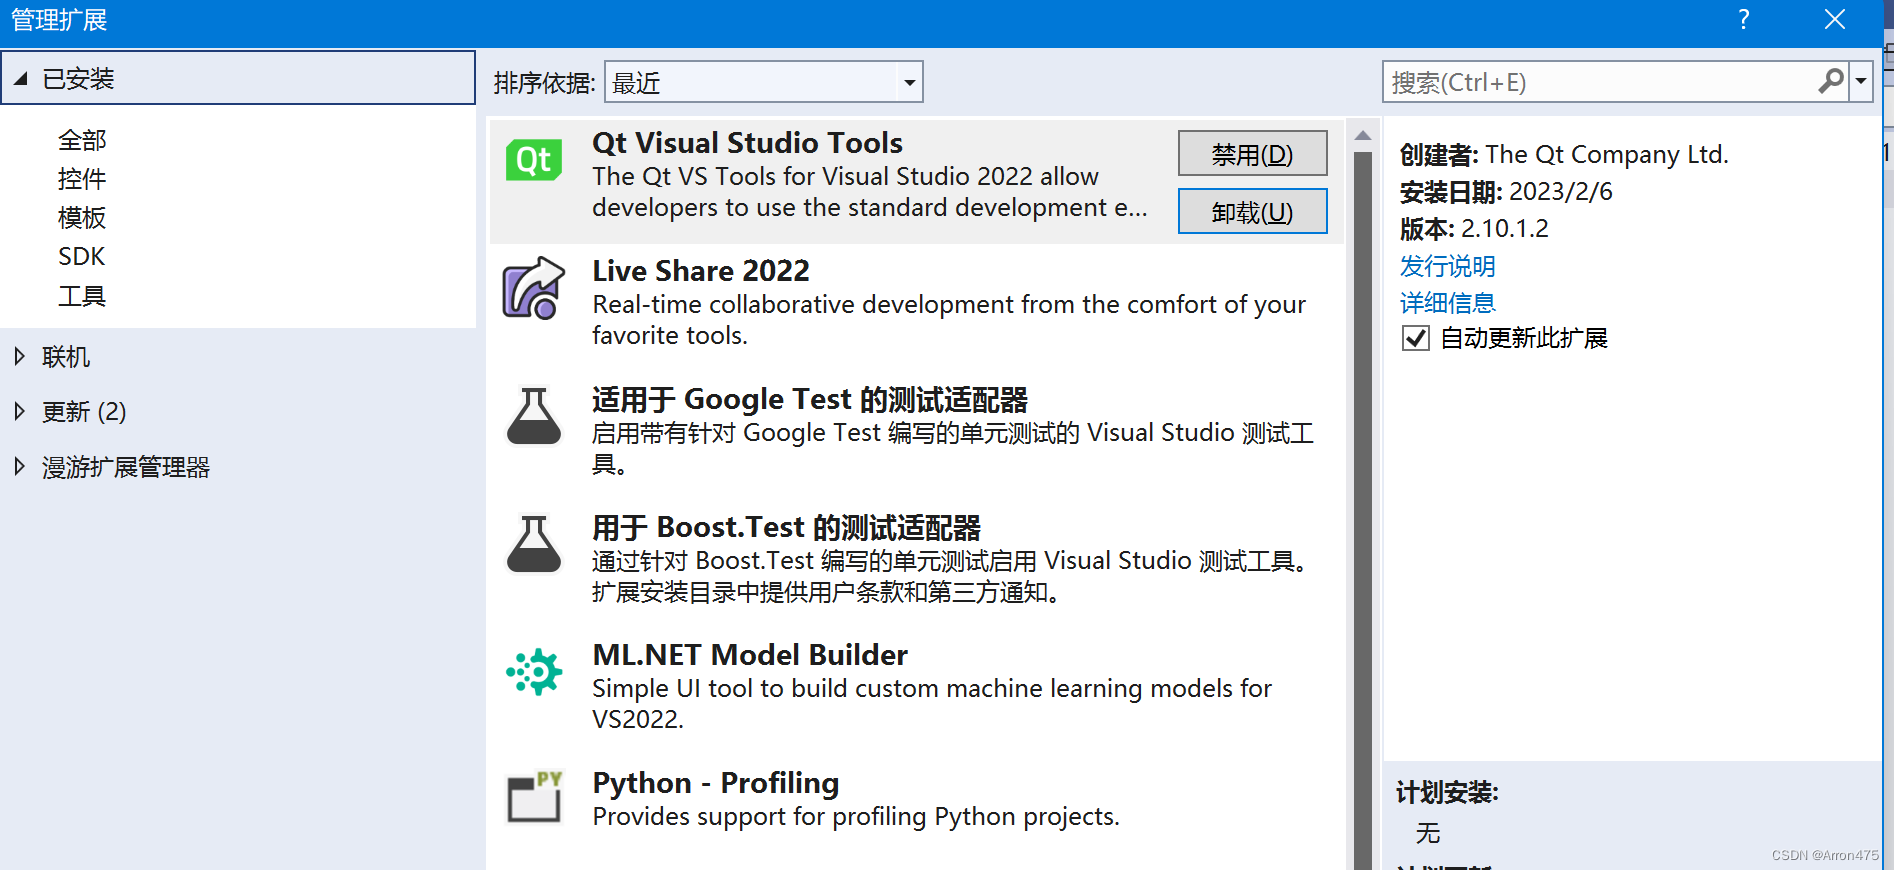This screenshot has height=870, width=1894.
Task: Click the 计划安装 heading
Action: coord(1447,793)
